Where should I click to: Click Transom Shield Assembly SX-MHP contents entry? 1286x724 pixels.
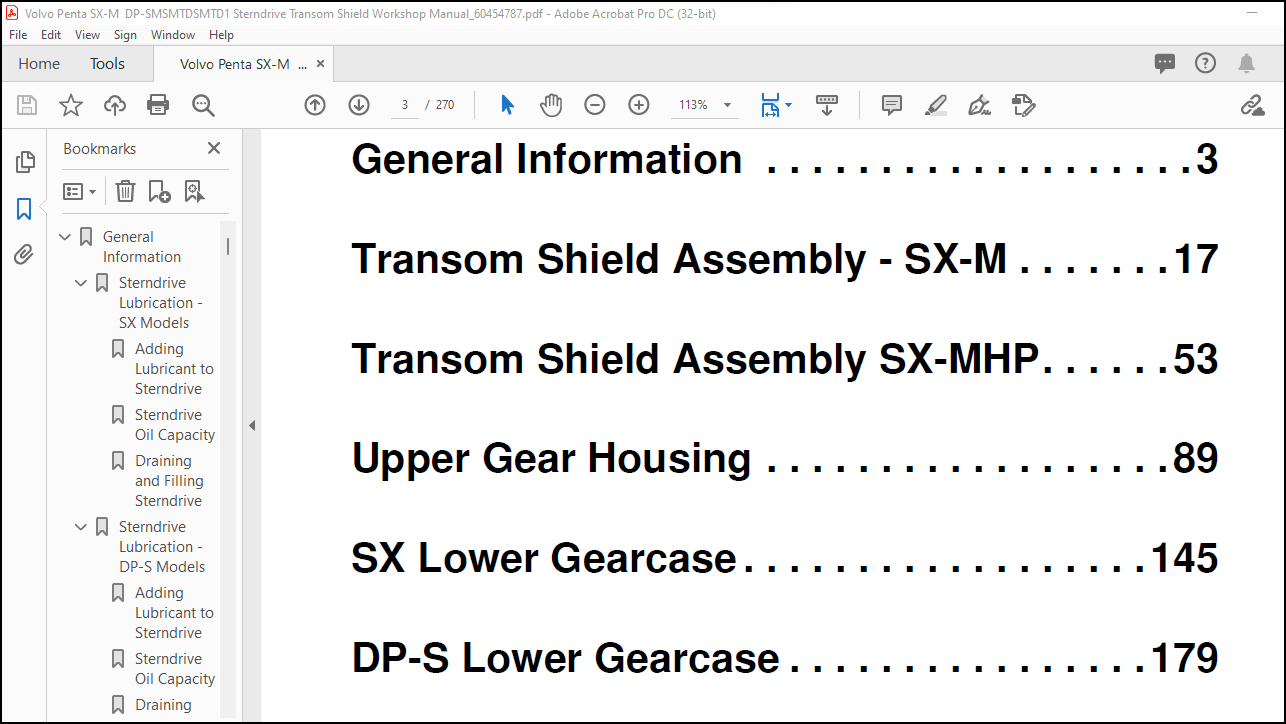pyautogui.click(x=785, y=359)
